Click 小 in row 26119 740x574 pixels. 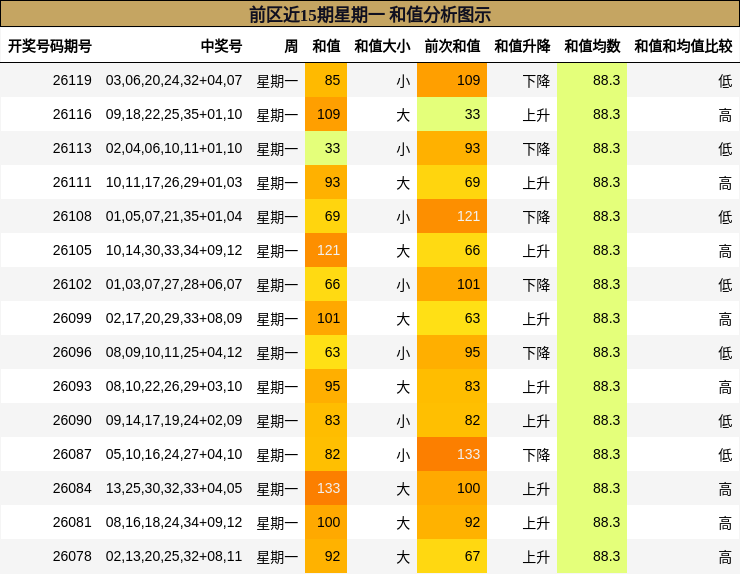pyautogui.click(x=403, y=81)
